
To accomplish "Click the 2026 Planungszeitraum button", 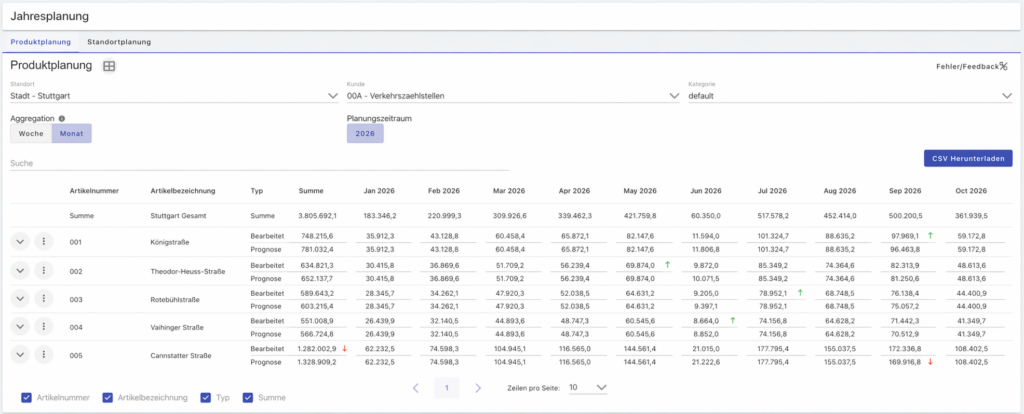I will click(365, 133).
